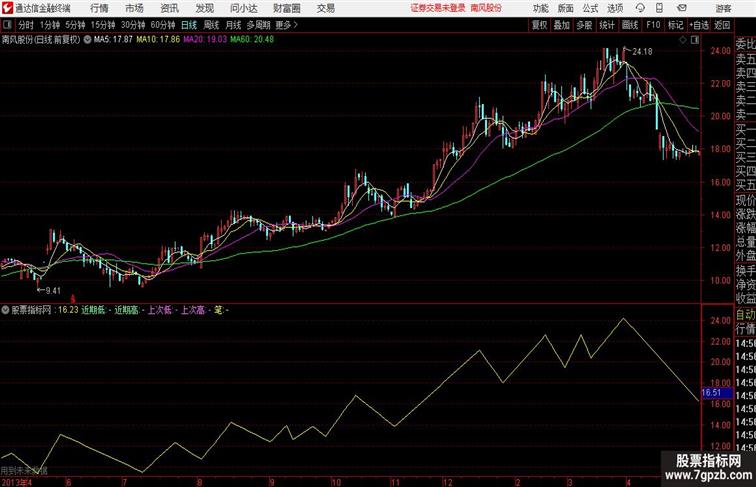
Task: Expand the 更多 periods chevron
Action: [x=287, y=25]
